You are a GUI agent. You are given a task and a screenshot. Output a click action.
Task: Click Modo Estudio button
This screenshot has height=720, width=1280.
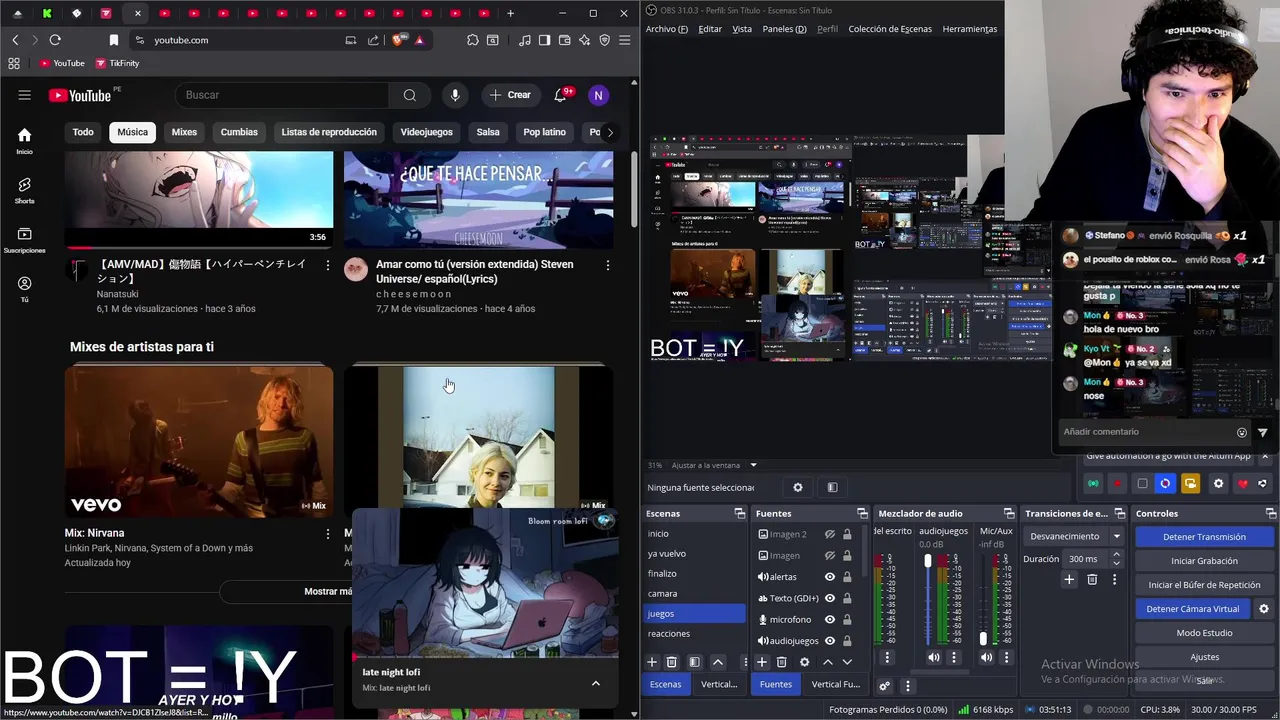(x=1204, y=633)
